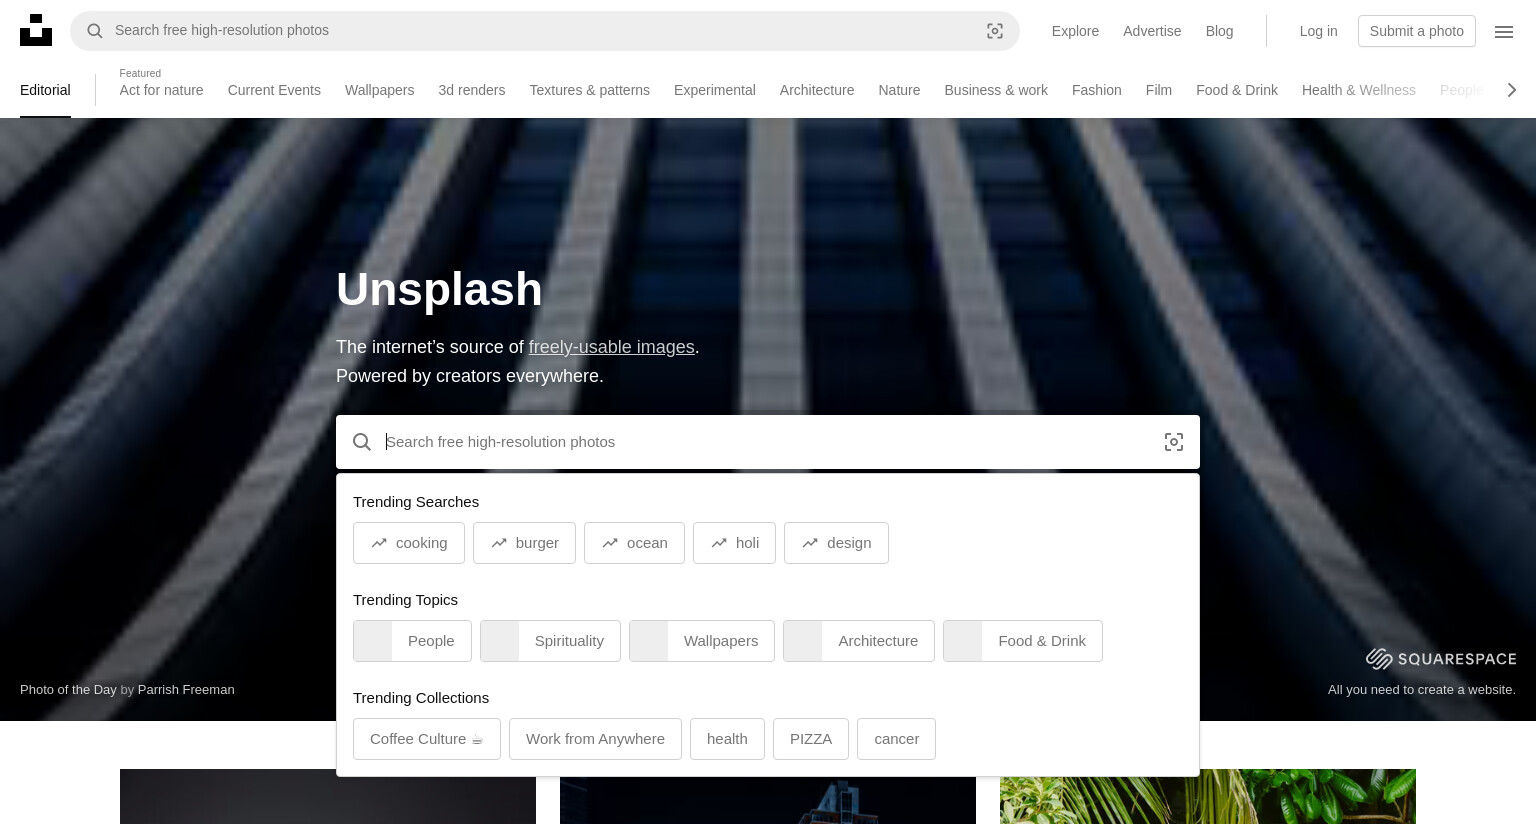Image resolution: width=1536 pixels, height=824 pixels.
Task: Click Log in
Action: pyautogui.click(x=1318, y=31)
